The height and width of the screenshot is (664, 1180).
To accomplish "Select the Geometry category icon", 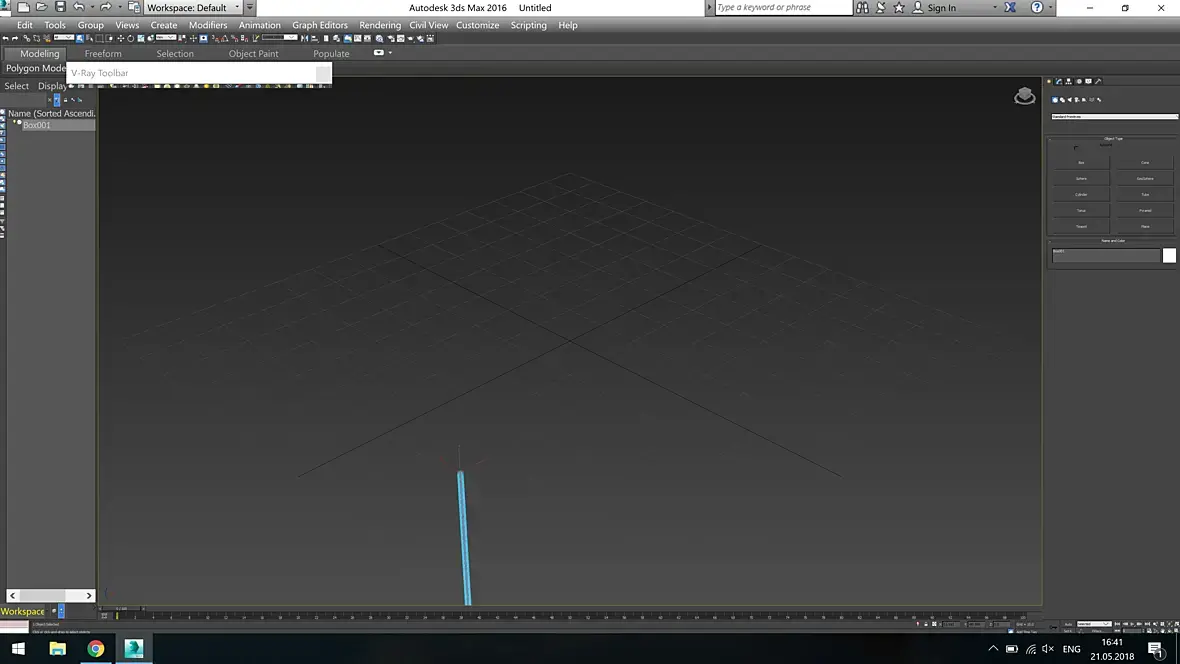I will click(1055, 99).
